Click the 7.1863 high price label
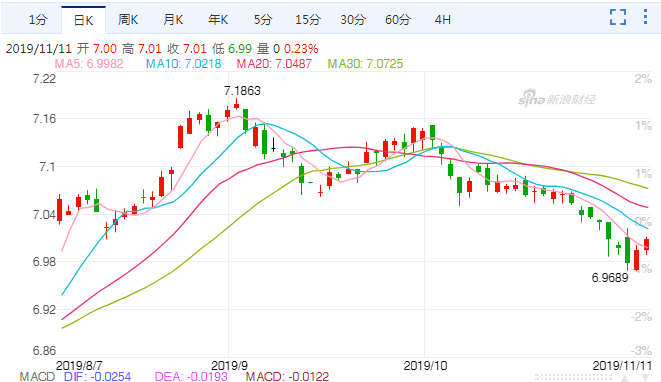 pyautogui.click(x=242, y=91)
